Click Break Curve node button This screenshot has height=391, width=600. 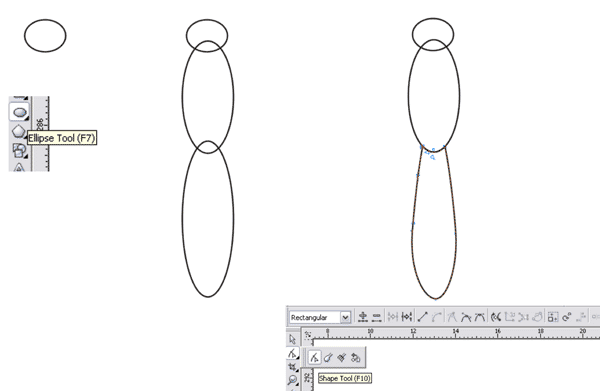[406, 317]
